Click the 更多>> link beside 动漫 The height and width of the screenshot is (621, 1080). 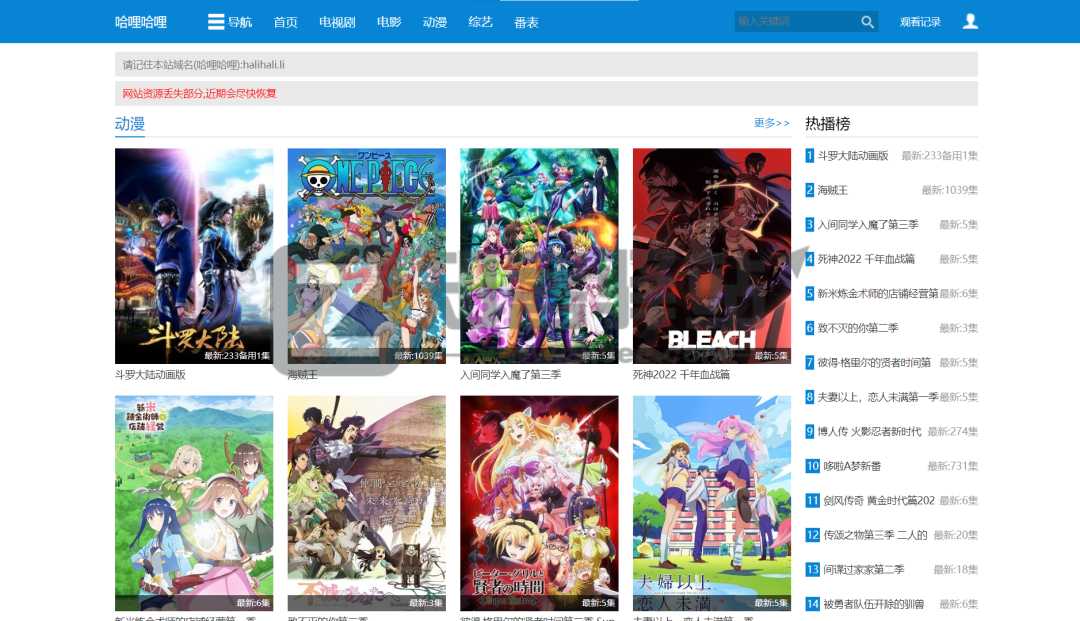(x=765, y=121)
